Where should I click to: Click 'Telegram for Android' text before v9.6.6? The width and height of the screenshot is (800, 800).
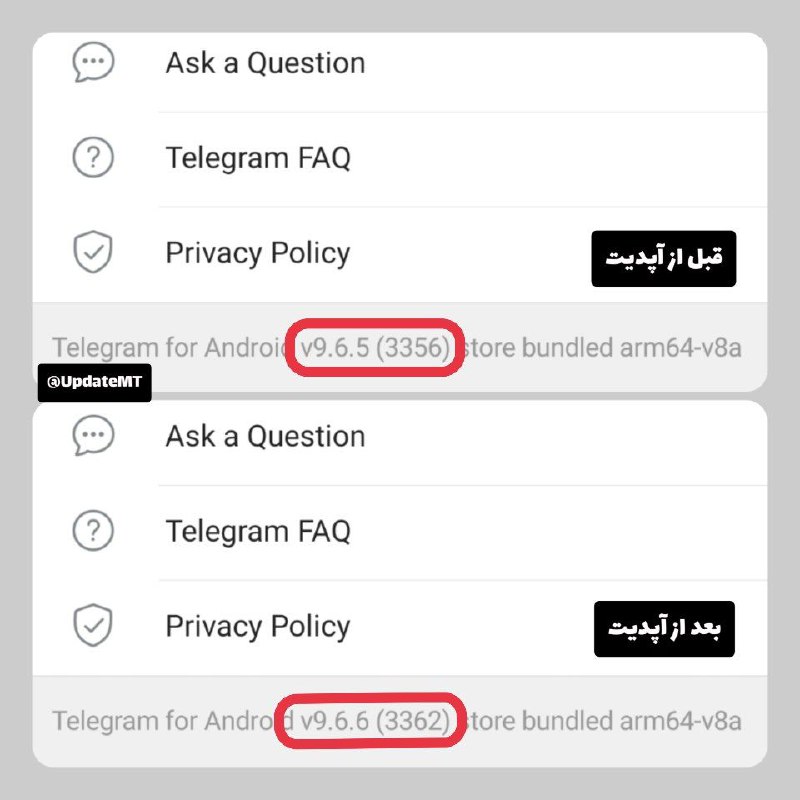pos(173,721)
